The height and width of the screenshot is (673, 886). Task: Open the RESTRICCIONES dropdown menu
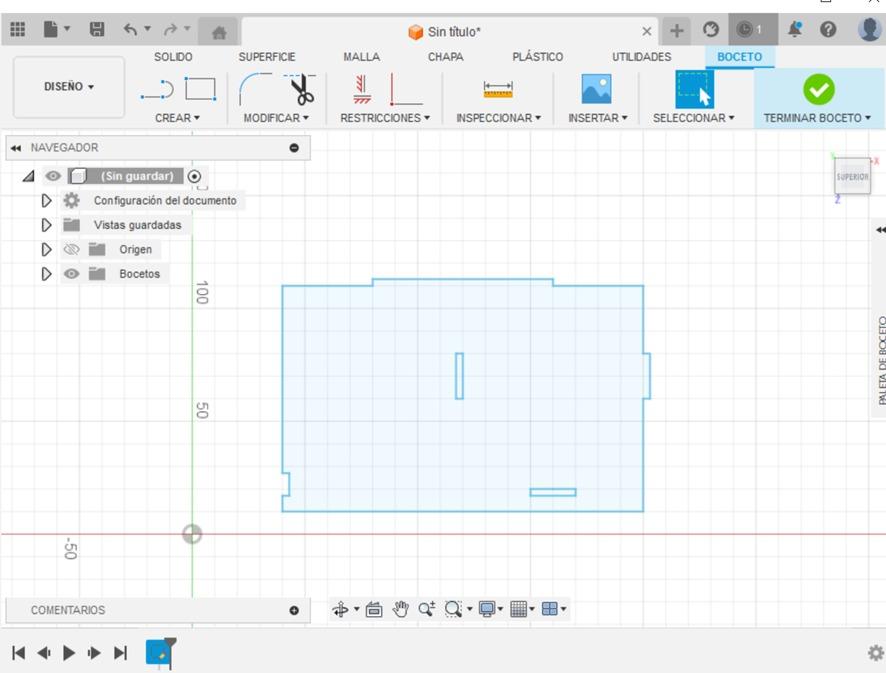click(385, 118)
